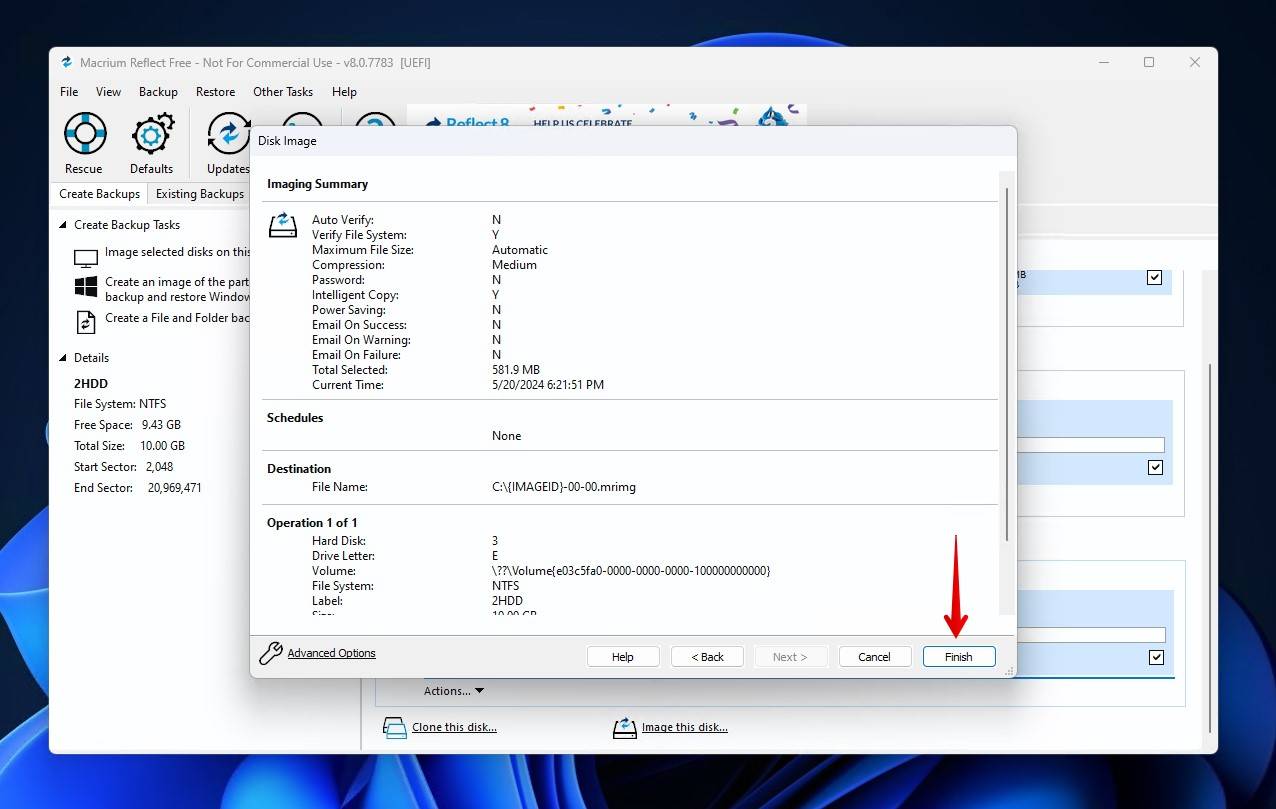Click the destination file name 'C:\{IMAGEID}-00-00.mrimg'
The height and width of the screenshot is (809, 1276).
(564, 487)
